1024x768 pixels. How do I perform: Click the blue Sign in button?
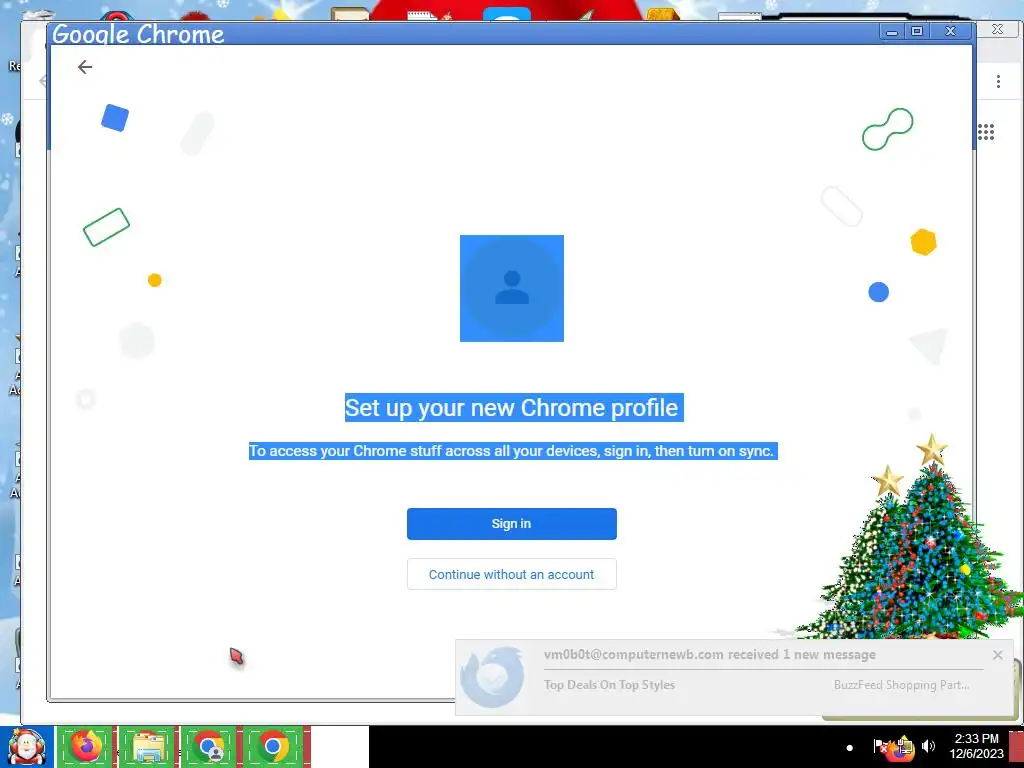tap(511, 524)
